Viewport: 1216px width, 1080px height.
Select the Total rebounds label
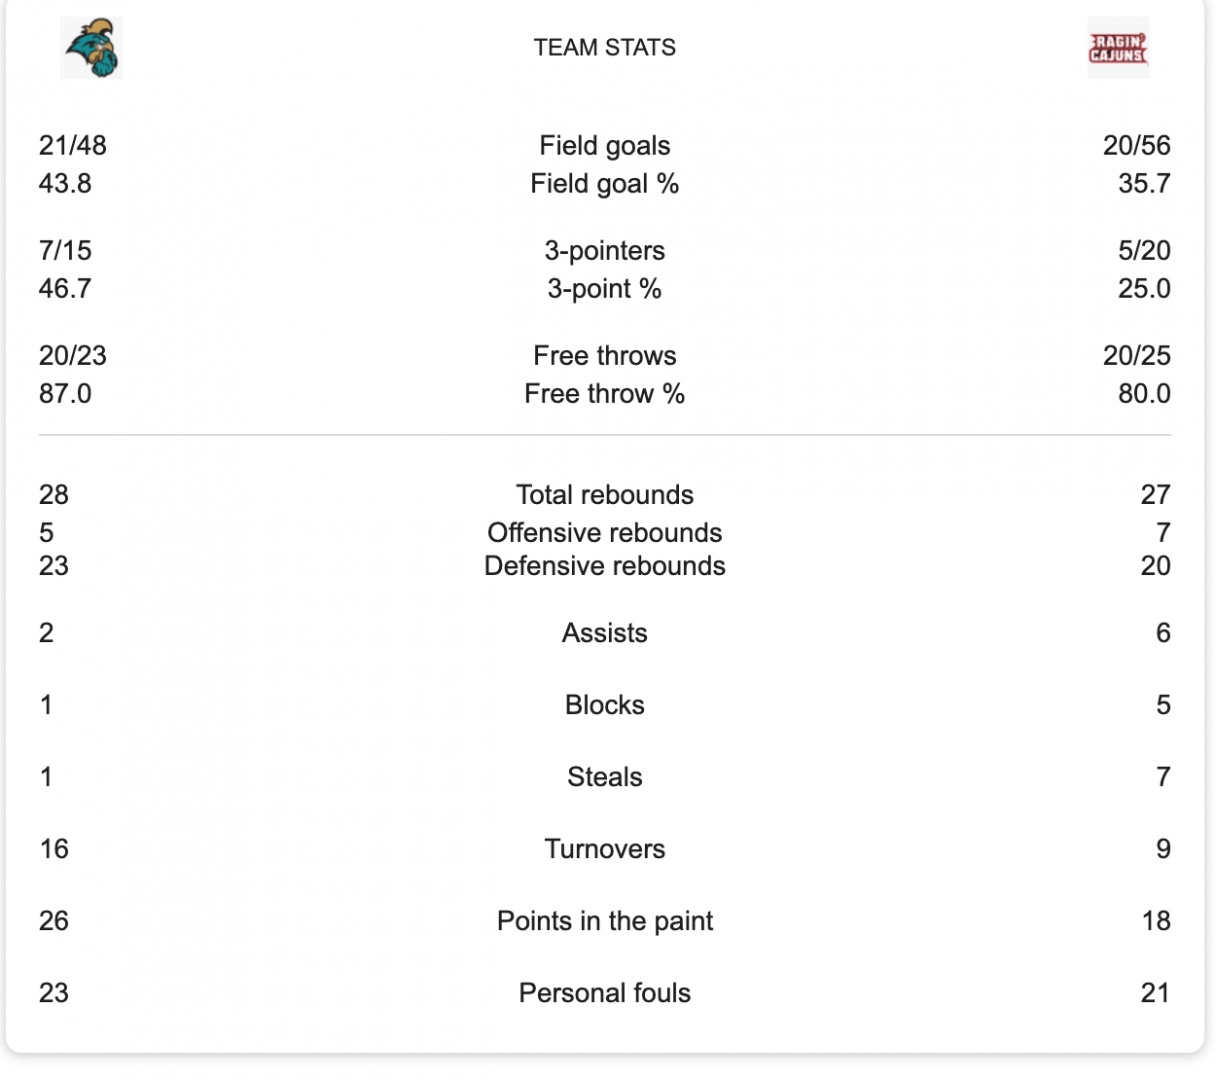tap(604, 495)
